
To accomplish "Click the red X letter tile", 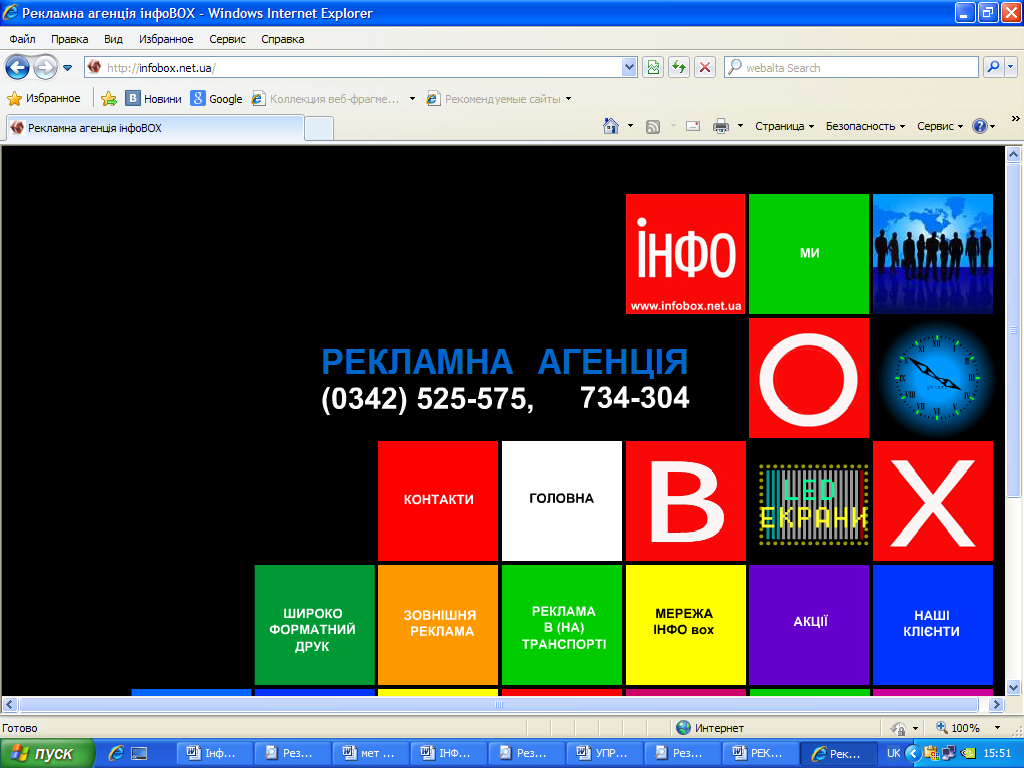I will (933, 501).
